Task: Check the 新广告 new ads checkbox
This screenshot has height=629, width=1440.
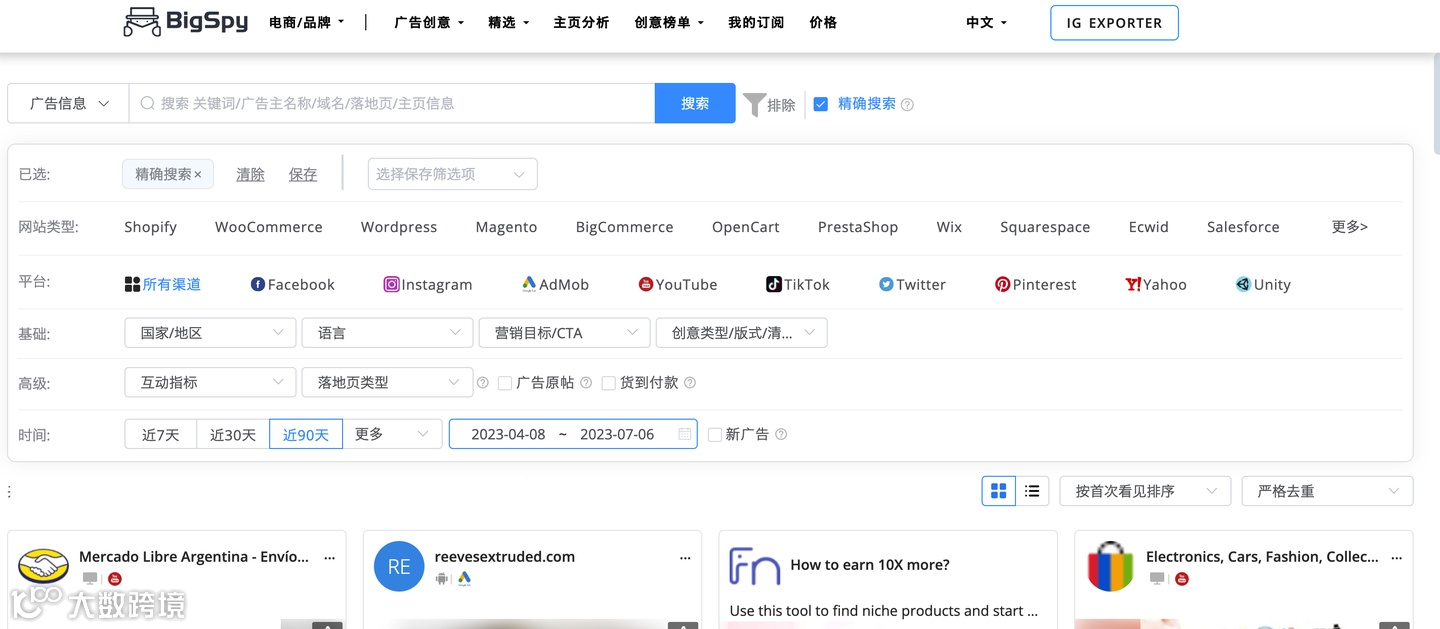Action: point(715,434)
